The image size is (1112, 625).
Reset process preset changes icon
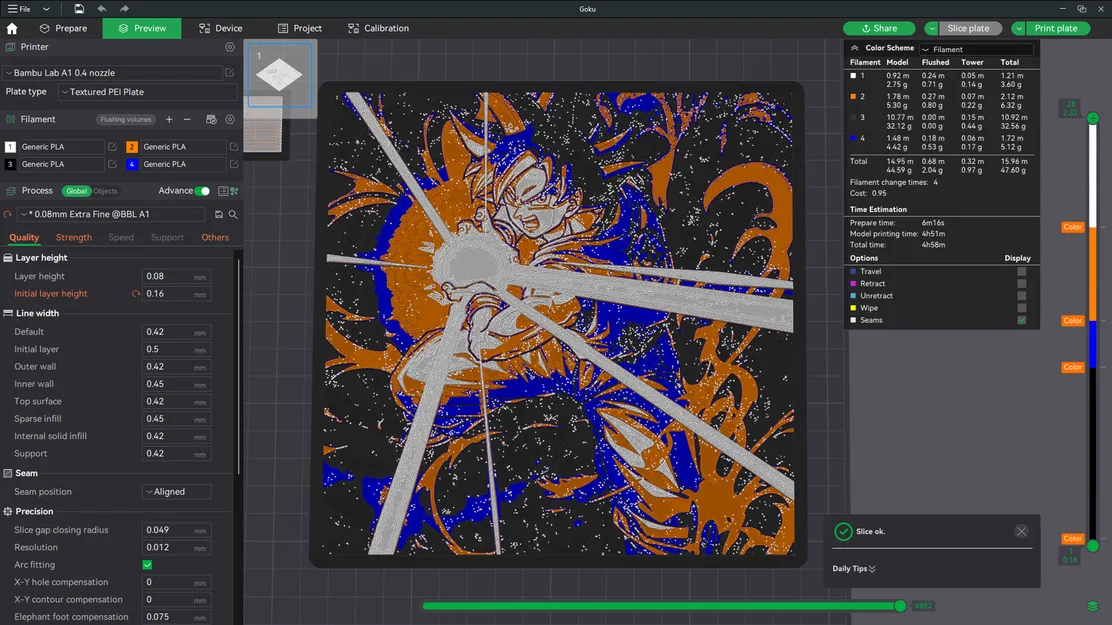click(8, 214)
